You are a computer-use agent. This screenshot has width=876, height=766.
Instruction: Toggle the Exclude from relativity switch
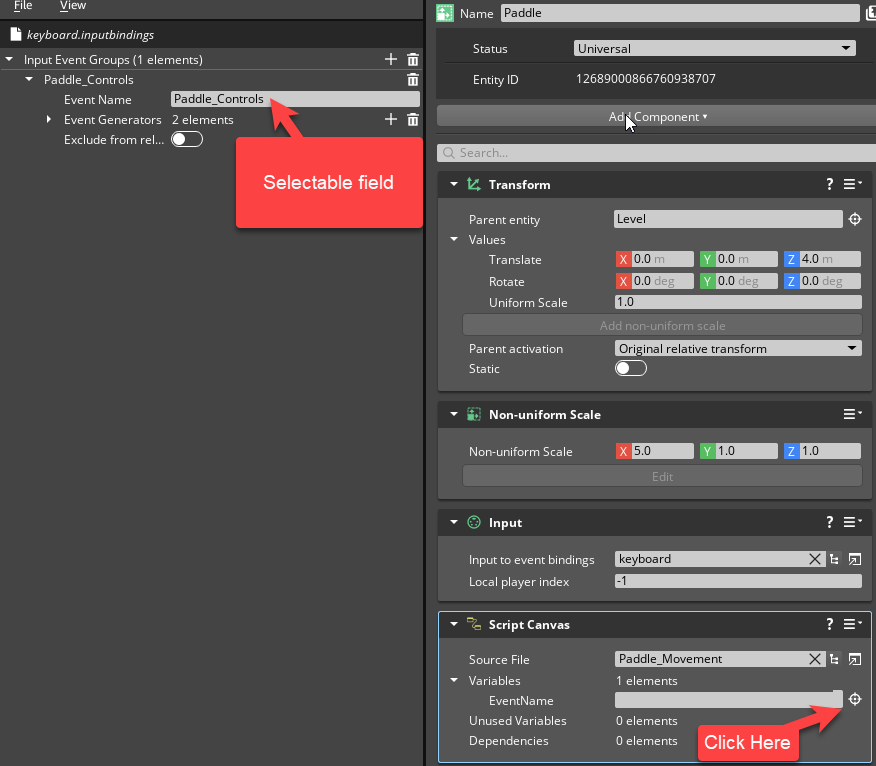[187, 139]
